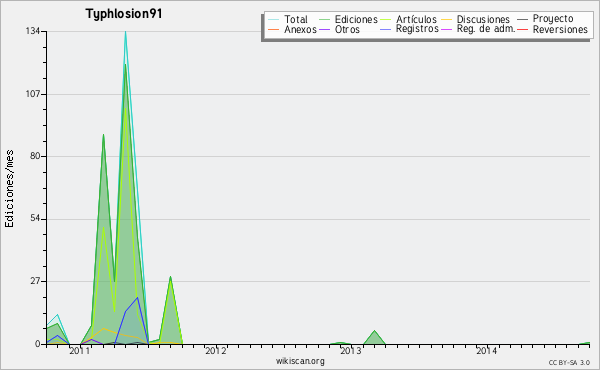Image resolution: width=600 pixels, height=370 pixels.
Task: Click the 2013 x-axis label
Action: click(x=351, y=350)
